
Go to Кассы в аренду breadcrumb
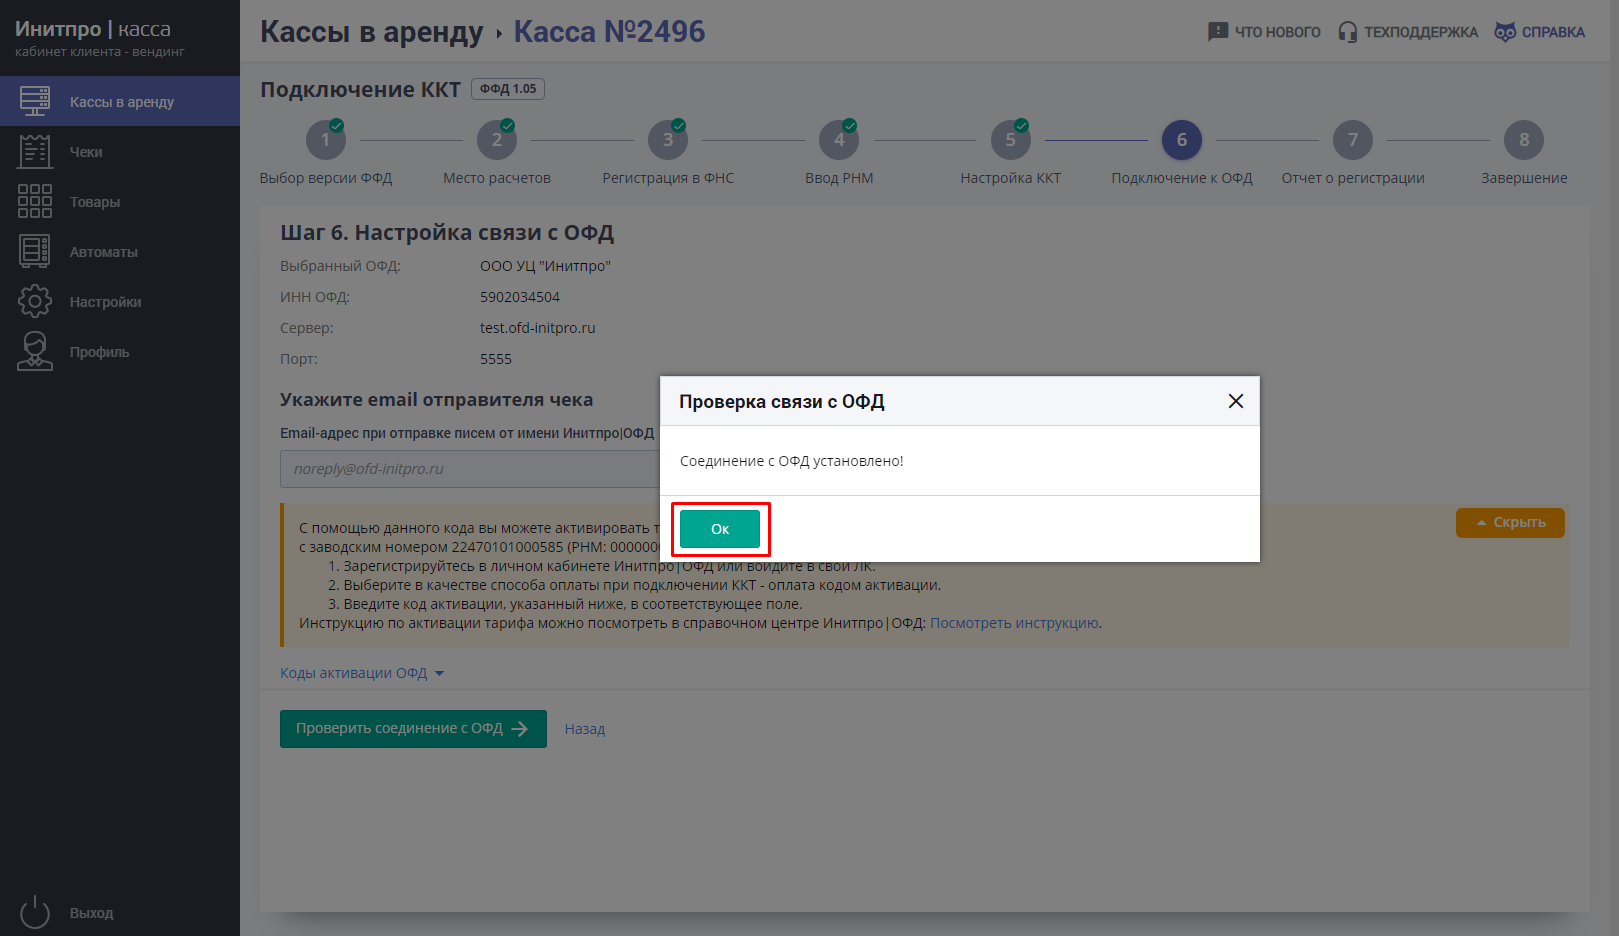[x=371, y=32]
